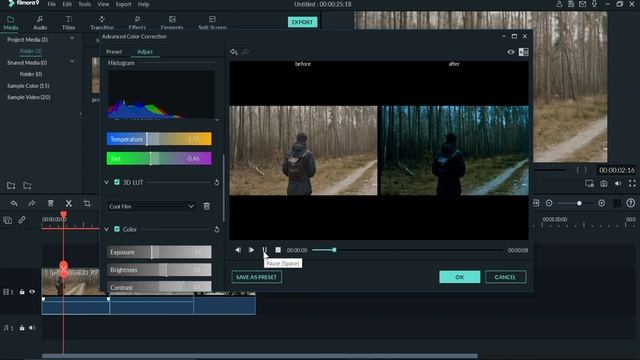The height and width of the screenshot is (360, 640).
Task: Confirm with the OK button
Action: (x=460, y=277)
